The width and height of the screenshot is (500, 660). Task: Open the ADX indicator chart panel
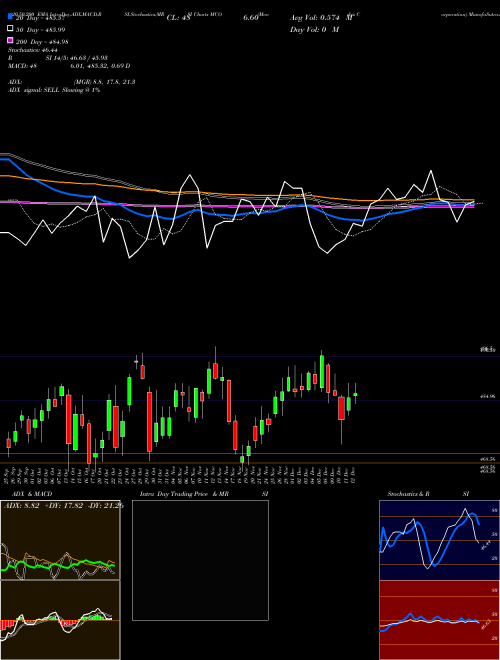point(60,540)
